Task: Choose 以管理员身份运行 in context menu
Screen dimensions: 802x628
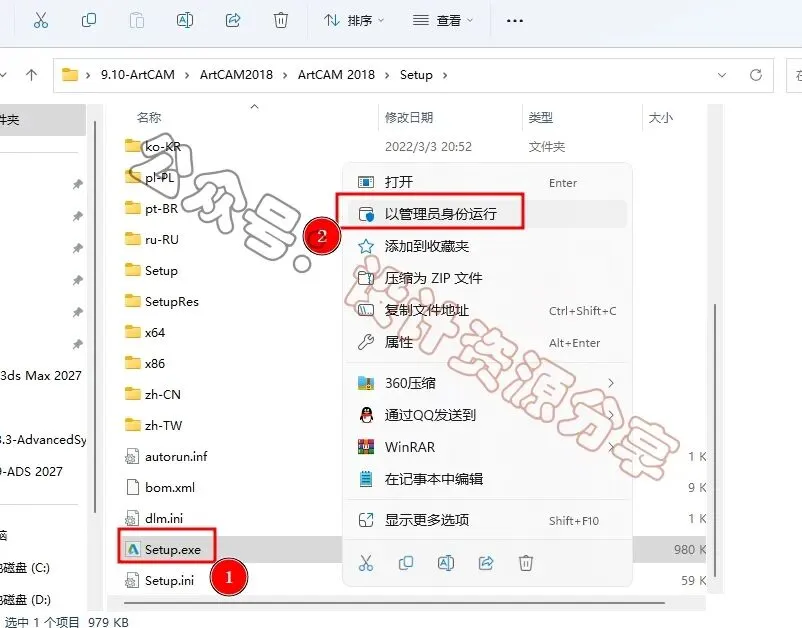Action: [487, 214]
